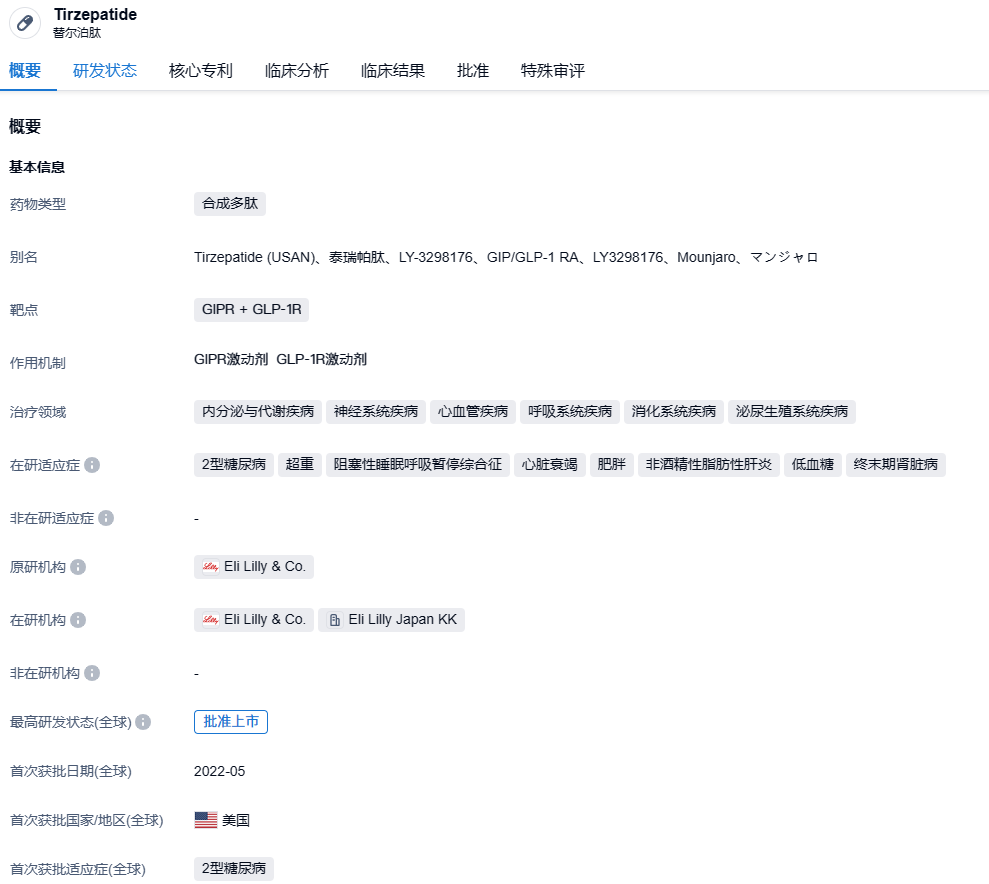Click info icon next to 在研适应症
The width and height of the screenshot is (989, 884).
click(x=92, y=465)
